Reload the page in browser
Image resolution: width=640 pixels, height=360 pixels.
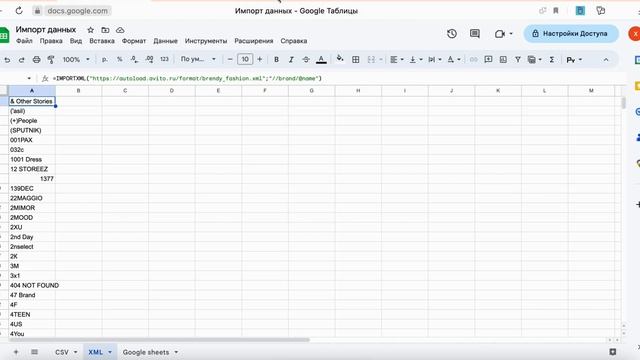point(19,11)
